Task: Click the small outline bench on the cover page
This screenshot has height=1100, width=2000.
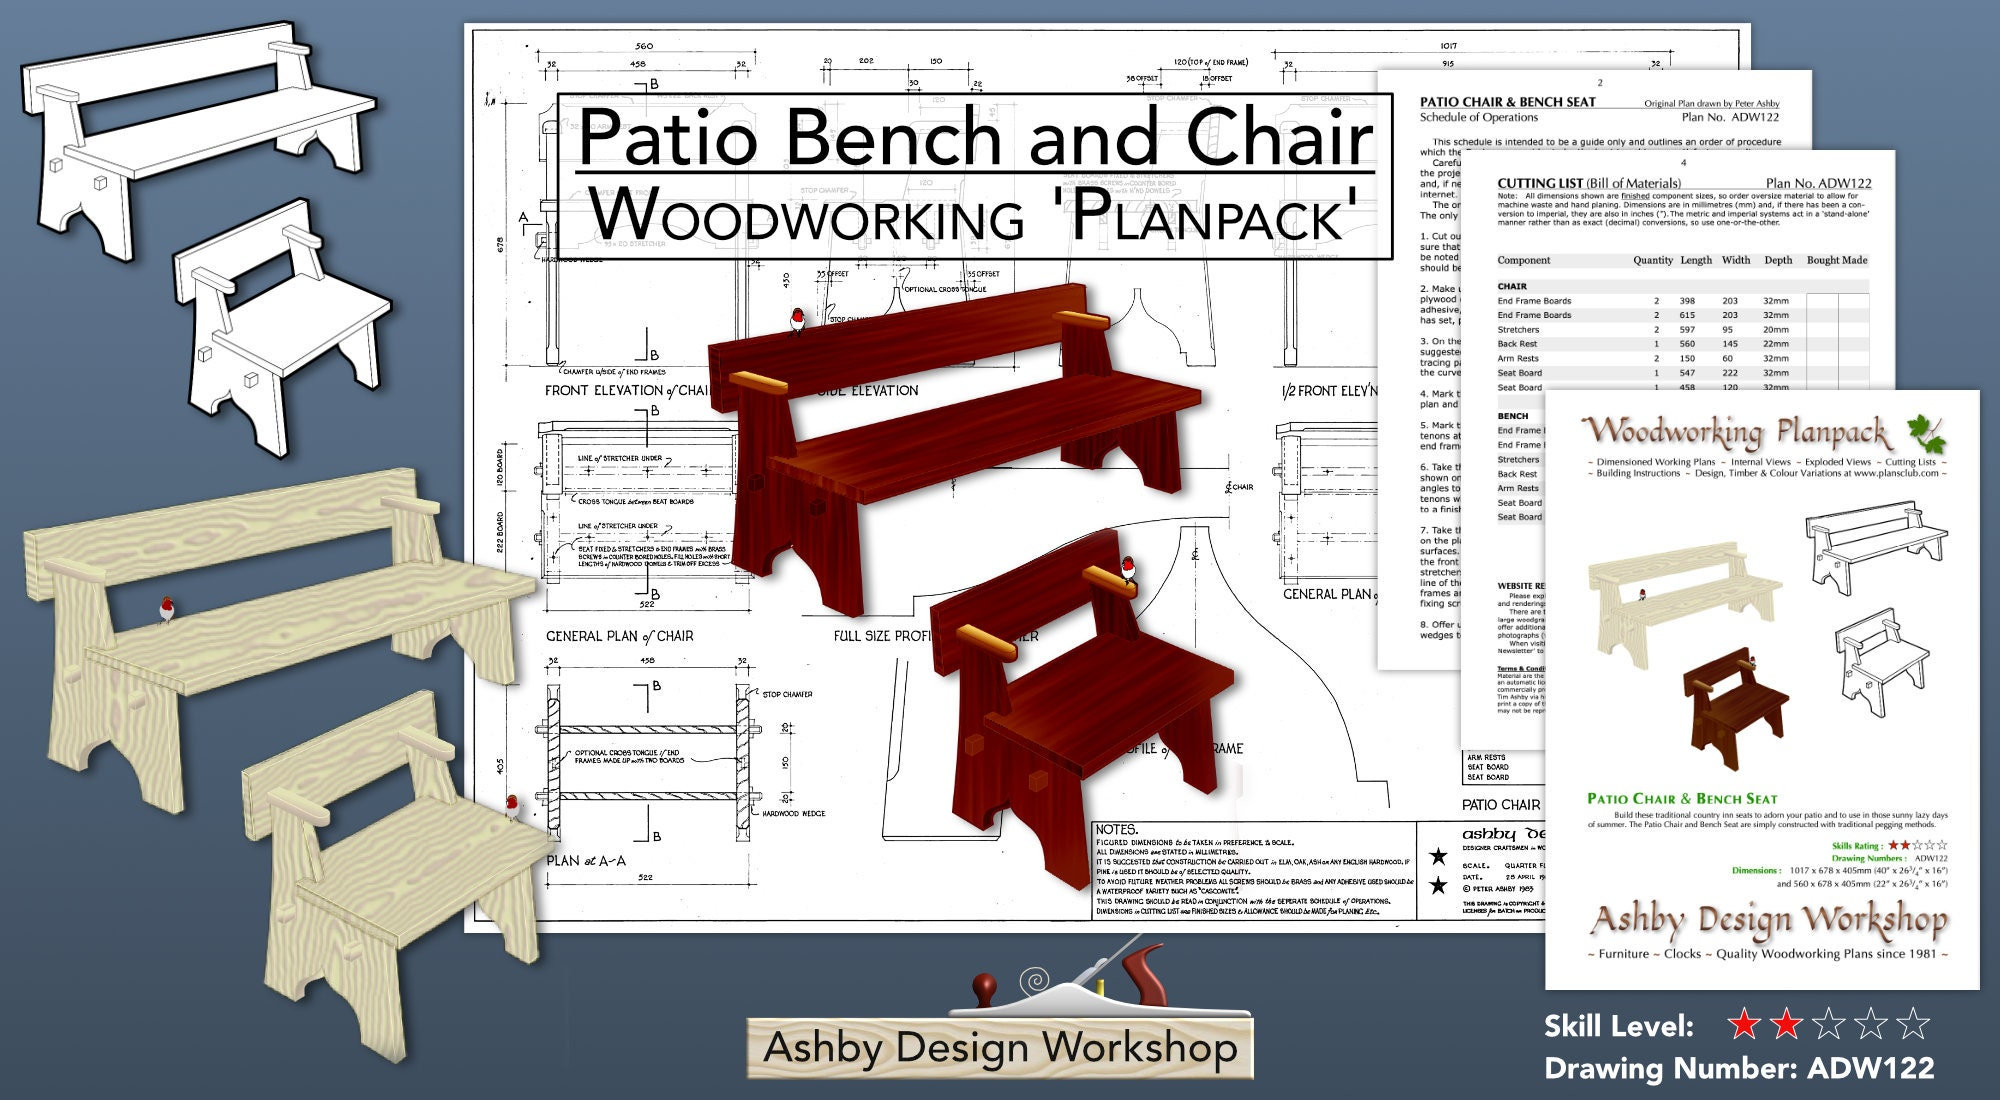Action: point(1875,547)
